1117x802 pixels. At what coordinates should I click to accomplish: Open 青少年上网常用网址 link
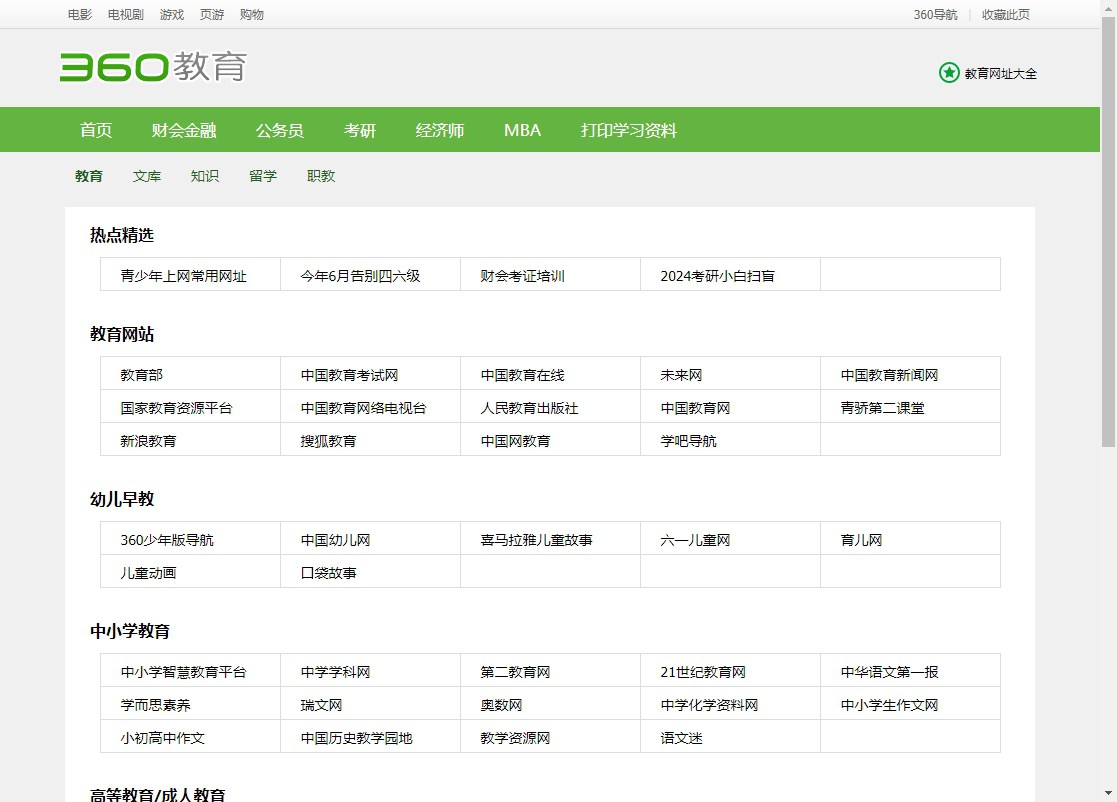(x=183, y=276)
